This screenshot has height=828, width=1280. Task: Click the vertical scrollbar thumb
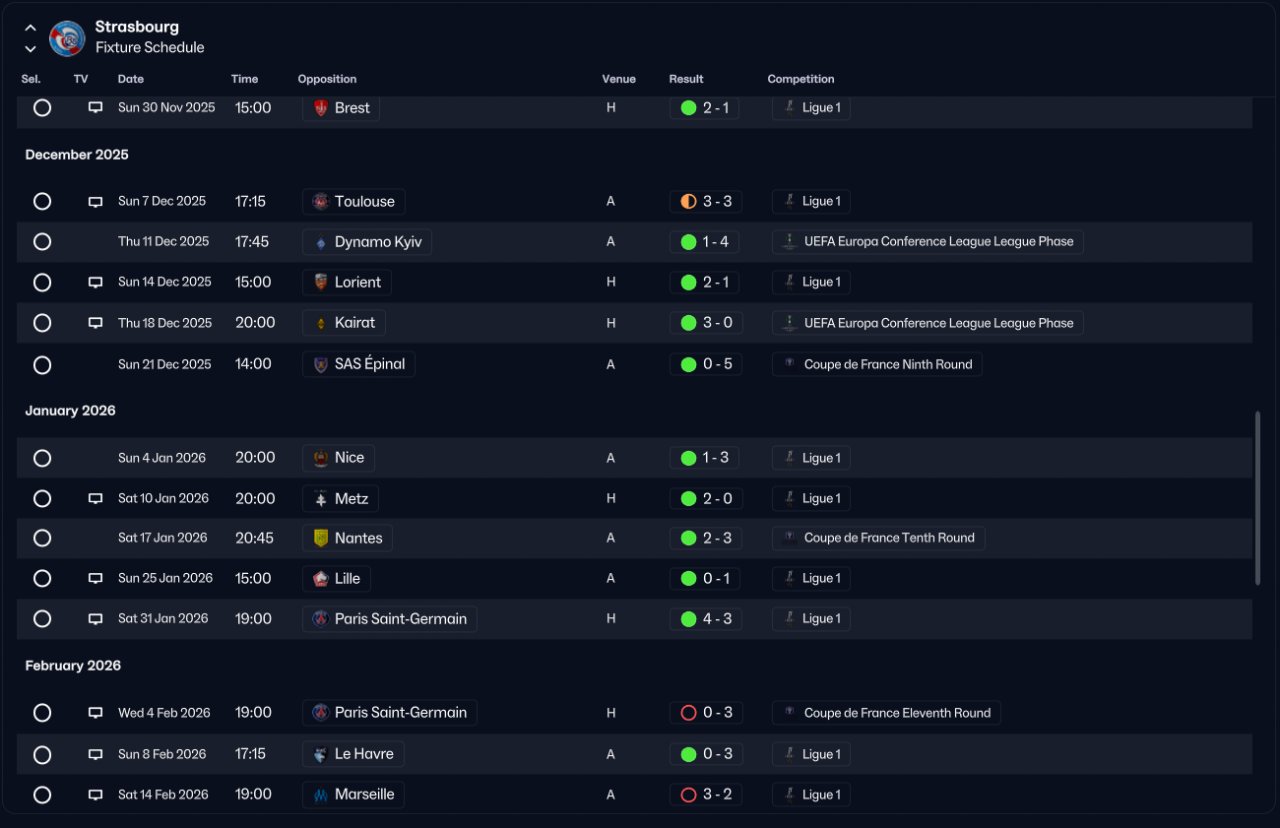(x=1257, y=498)
